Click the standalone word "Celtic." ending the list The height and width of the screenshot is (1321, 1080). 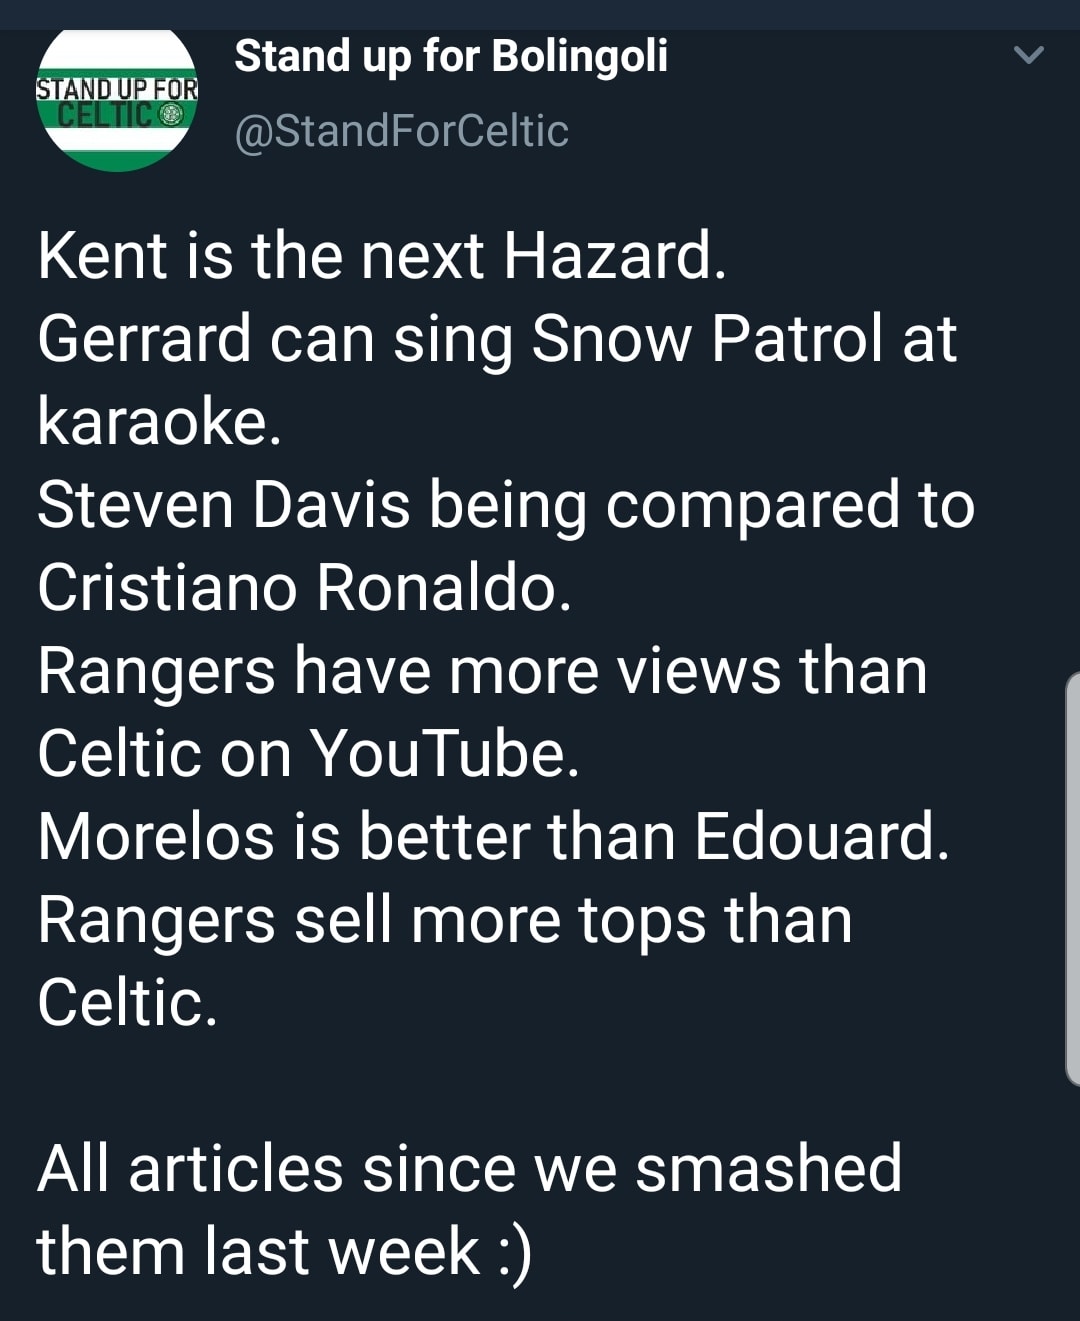[x=127, y=1002]
